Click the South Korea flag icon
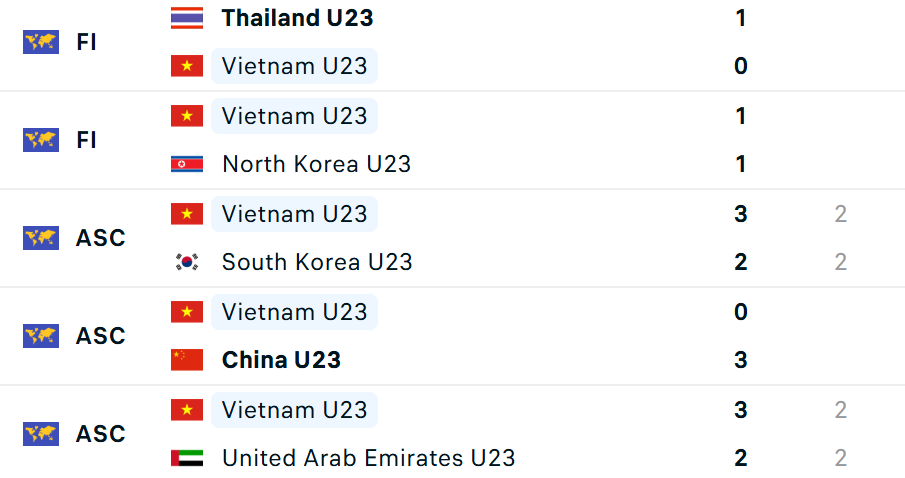The width and height of the screenshot is (905, 478). 187,262
